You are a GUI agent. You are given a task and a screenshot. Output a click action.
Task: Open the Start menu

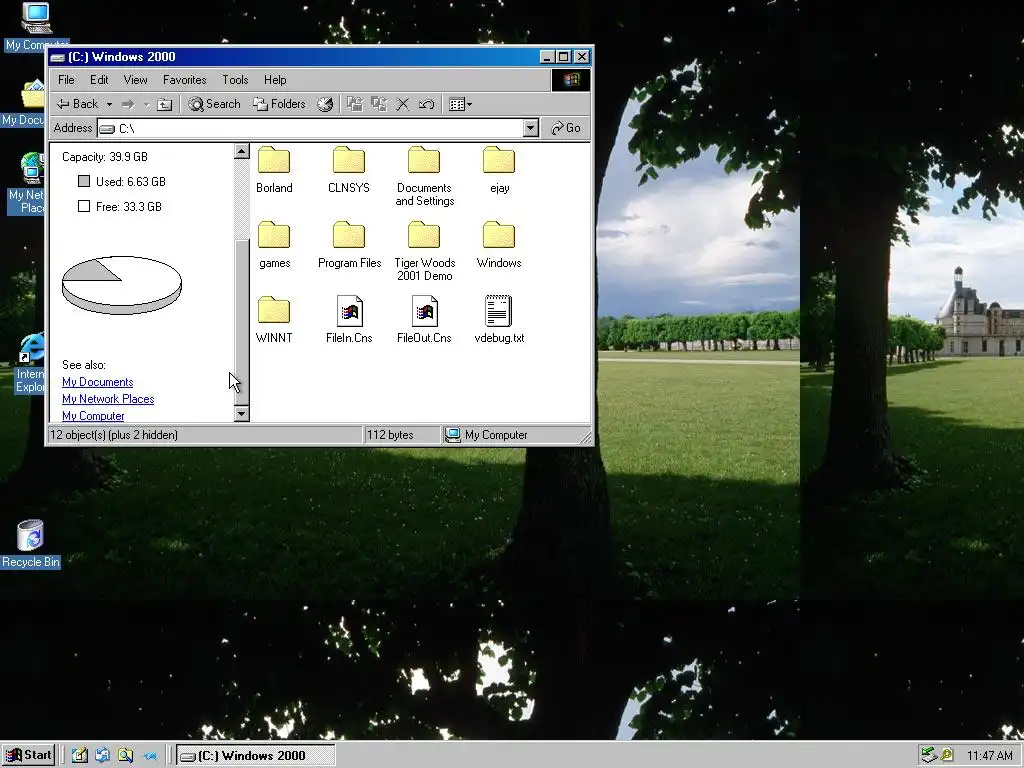(28, 756)
